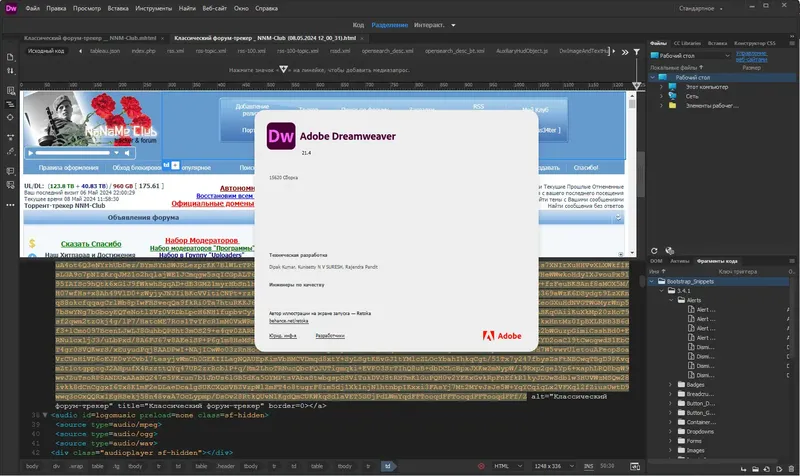Mute the page audio player speaker
The image size is (800, 476).
(127, 153)
